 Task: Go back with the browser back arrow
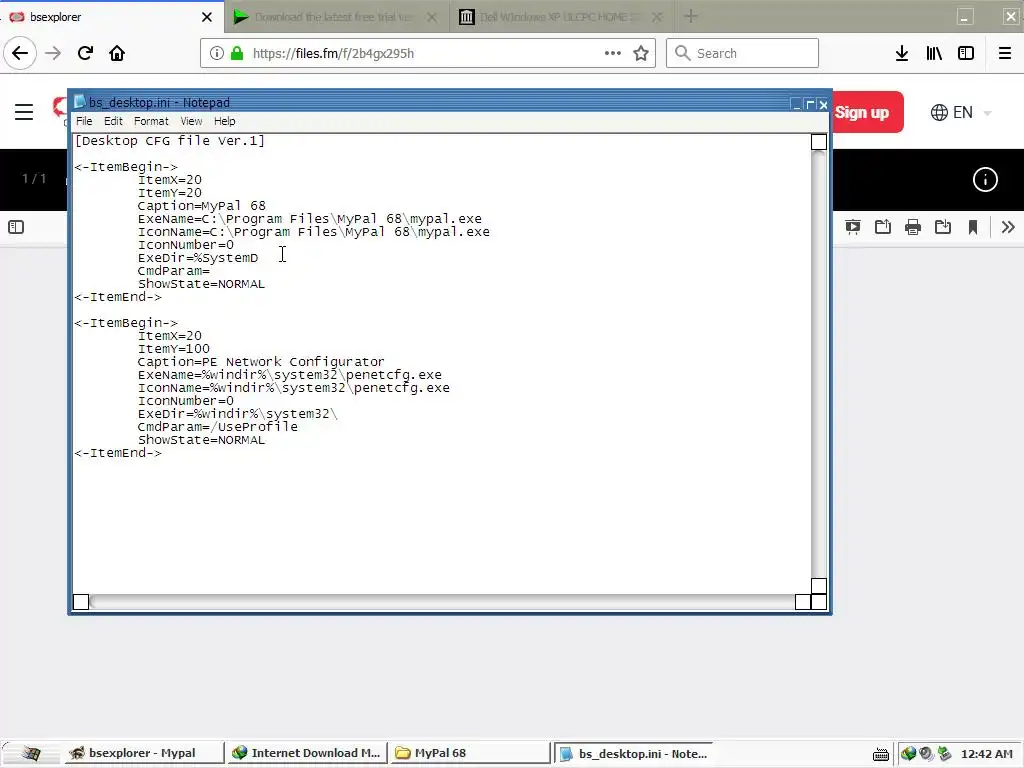coord(20,53)
